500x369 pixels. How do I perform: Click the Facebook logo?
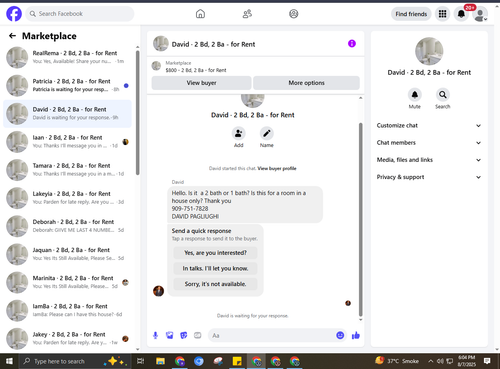(14, 14)
